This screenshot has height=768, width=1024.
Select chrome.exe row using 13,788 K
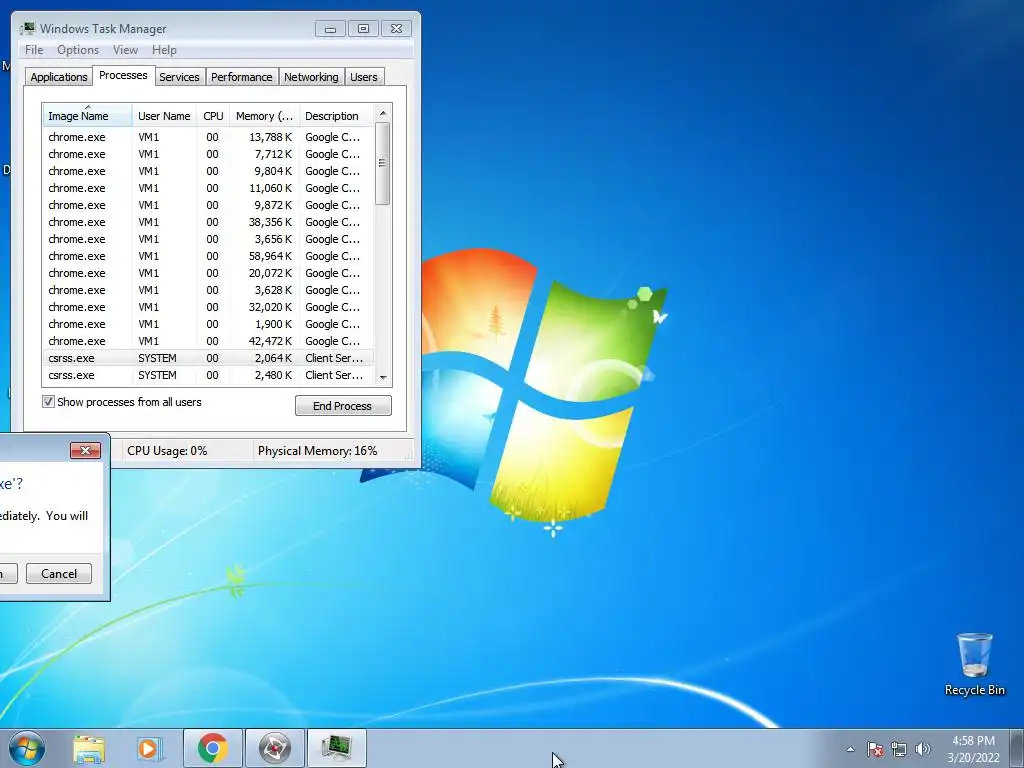click(208, 137)
